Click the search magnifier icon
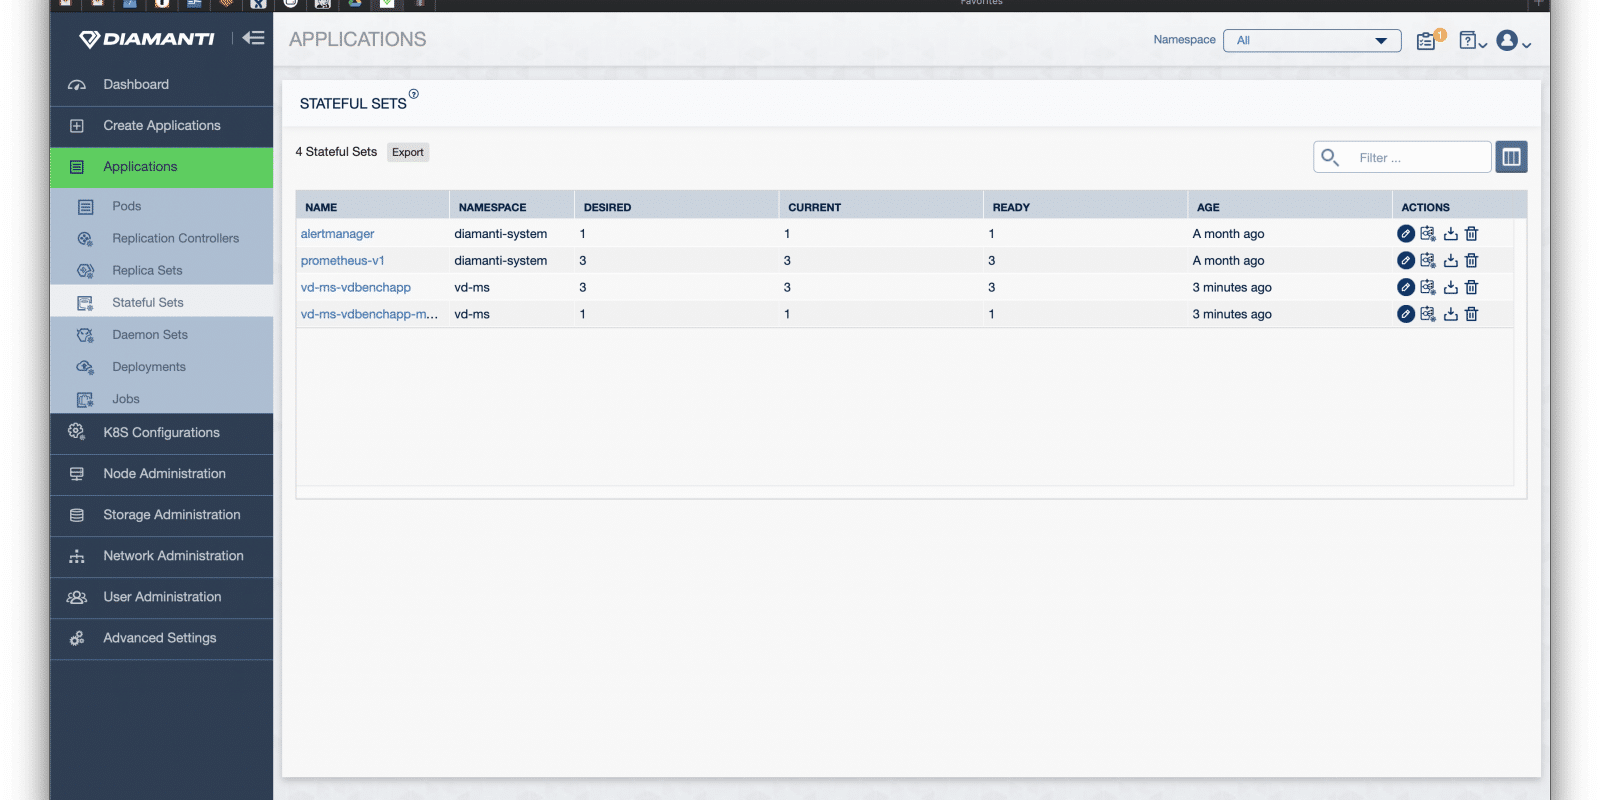 click(1330, 157)
